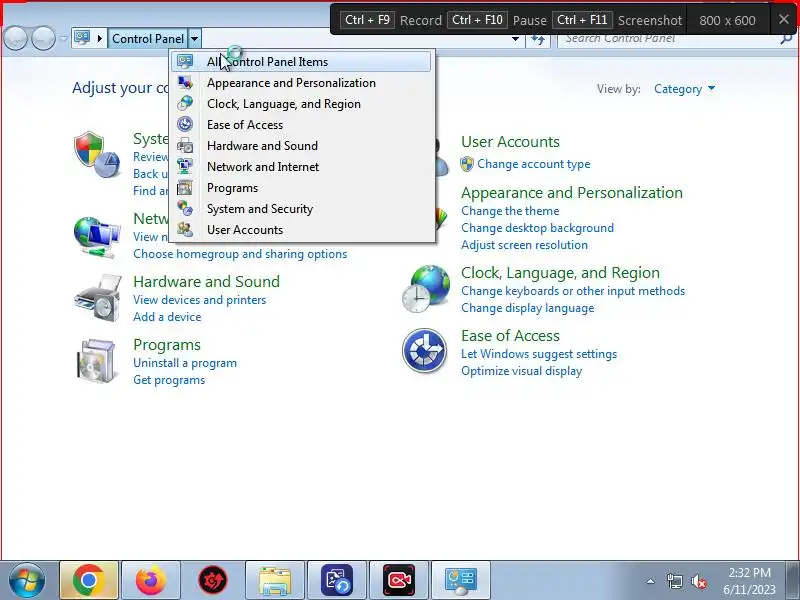
Task: Click the Forward navigation button
Action: coord(43,38)
